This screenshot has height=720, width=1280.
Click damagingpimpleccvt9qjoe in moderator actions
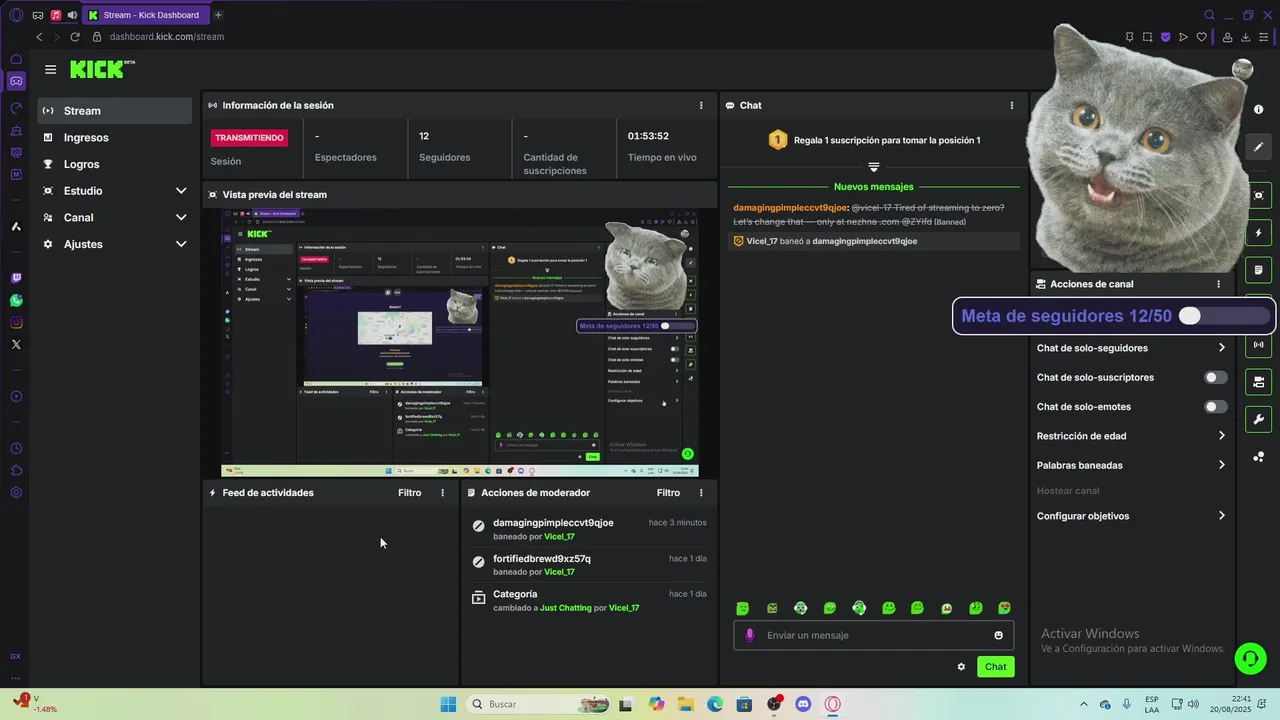pyautogui.click(x=553, y=523)
